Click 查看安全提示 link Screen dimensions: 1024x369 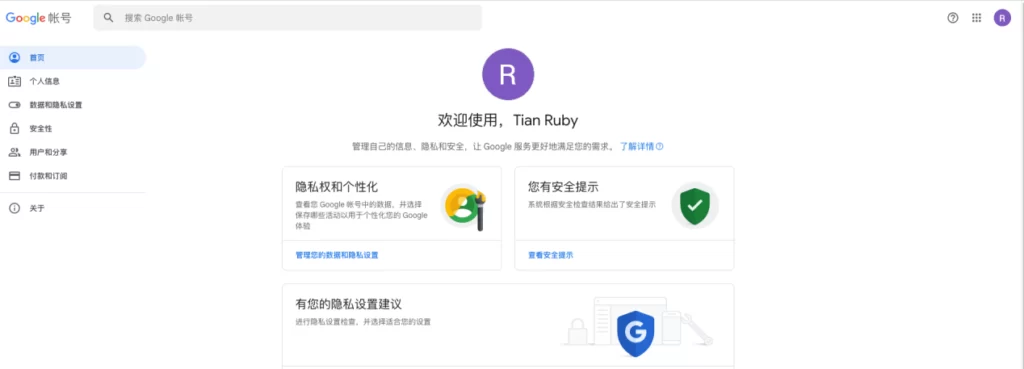pyautogui.click(x=551, y=255)
